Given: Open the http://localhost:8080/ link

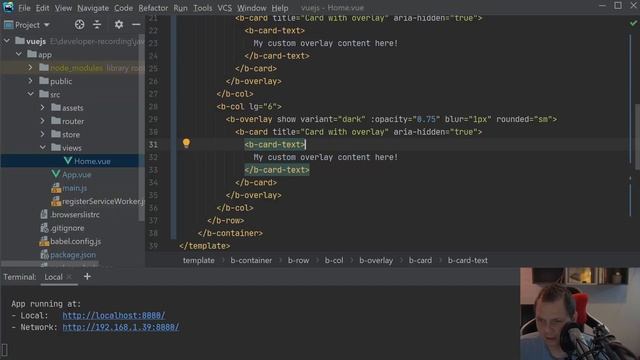Looking at the screenshot, I should [x=114, y=316].
